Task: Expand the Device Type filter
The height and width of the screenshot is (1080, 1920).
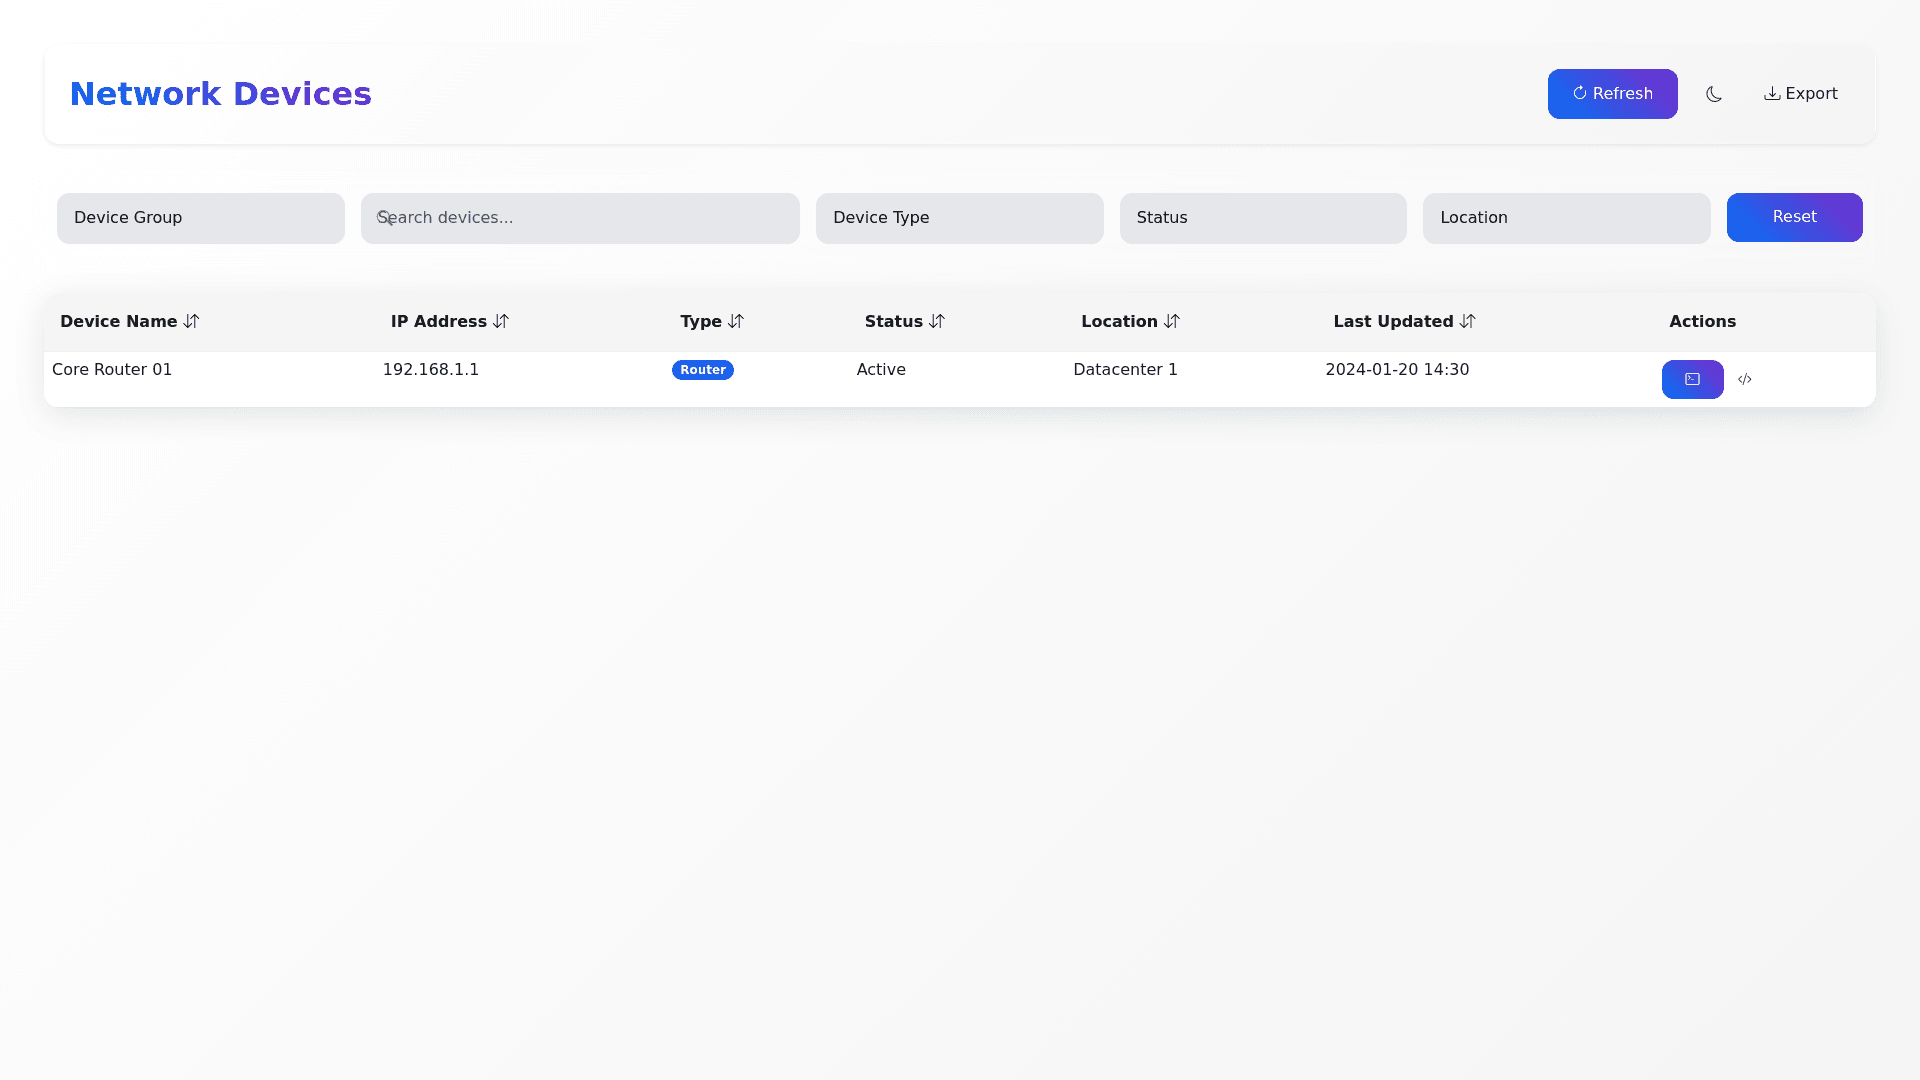Action: [x=959, y=218]
